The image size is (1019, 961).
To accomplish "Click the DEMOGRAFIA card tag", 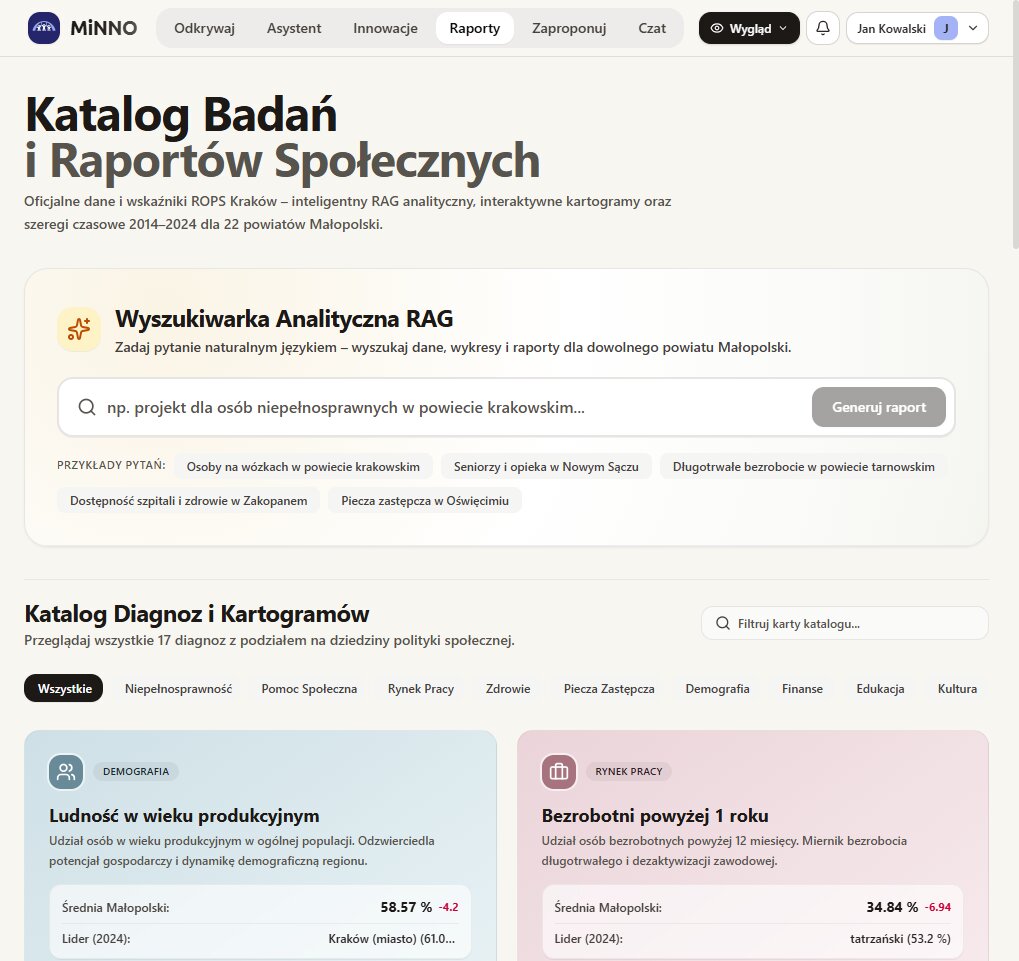I will (x=136, y=771).
